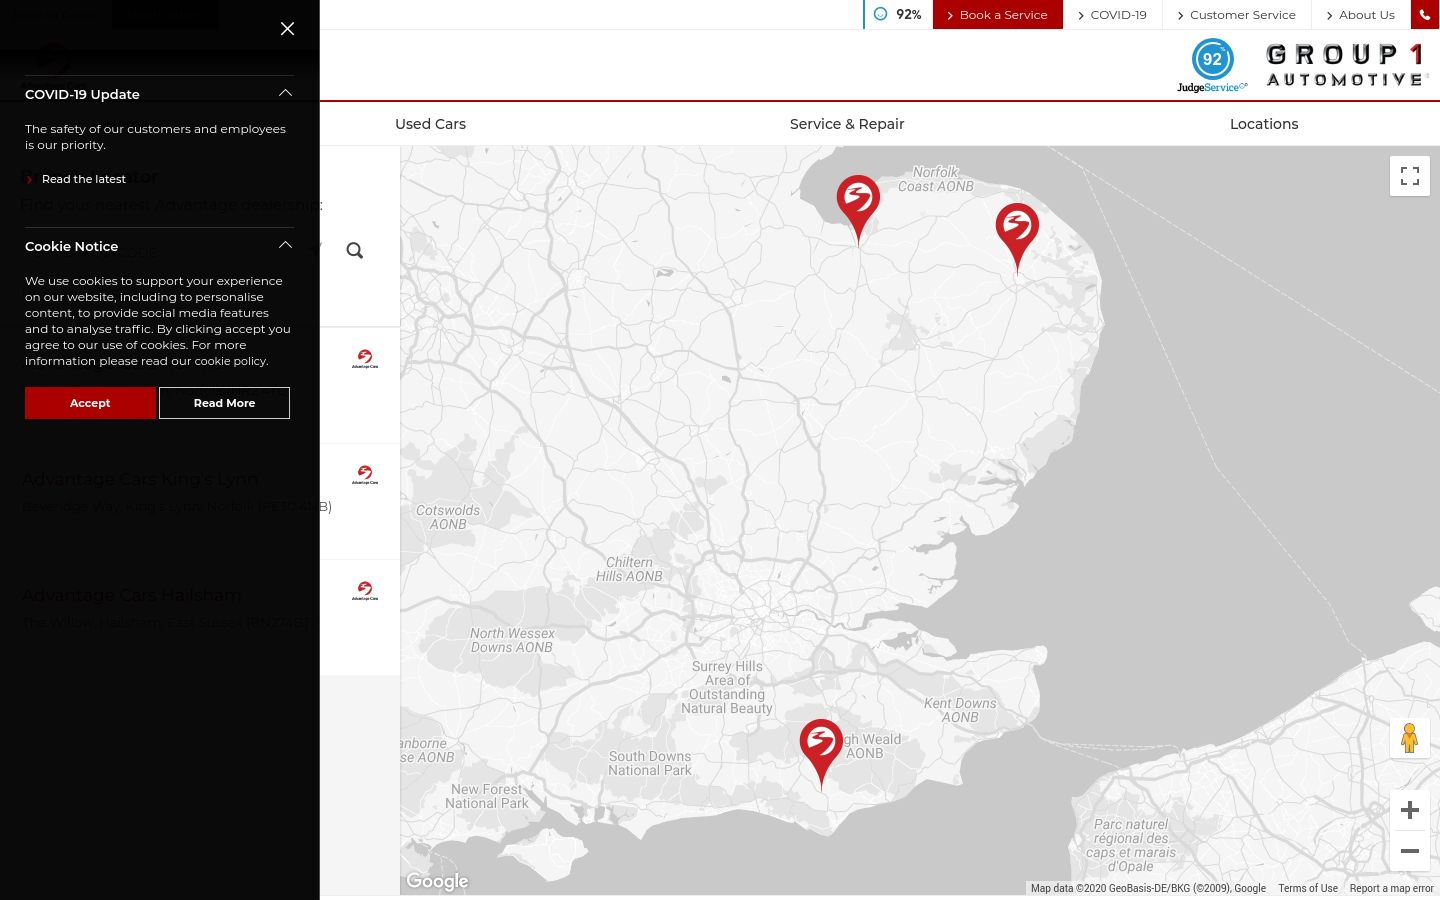Image resolution: width=1440 pixels, height=900 pixels.
Task: Click the North Wessex Downs AONB label
Action: 512,640
